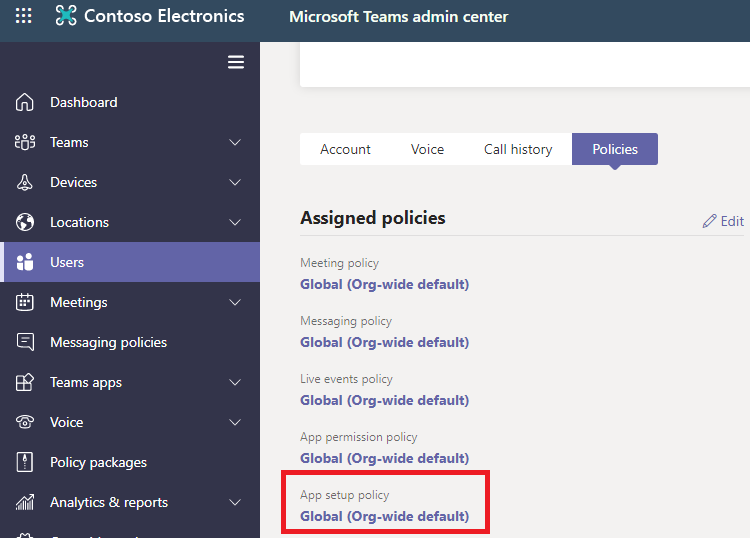Expand the Analytics & reports chevron
Viewport: 750px width, 538px height.
coord(235,502)
